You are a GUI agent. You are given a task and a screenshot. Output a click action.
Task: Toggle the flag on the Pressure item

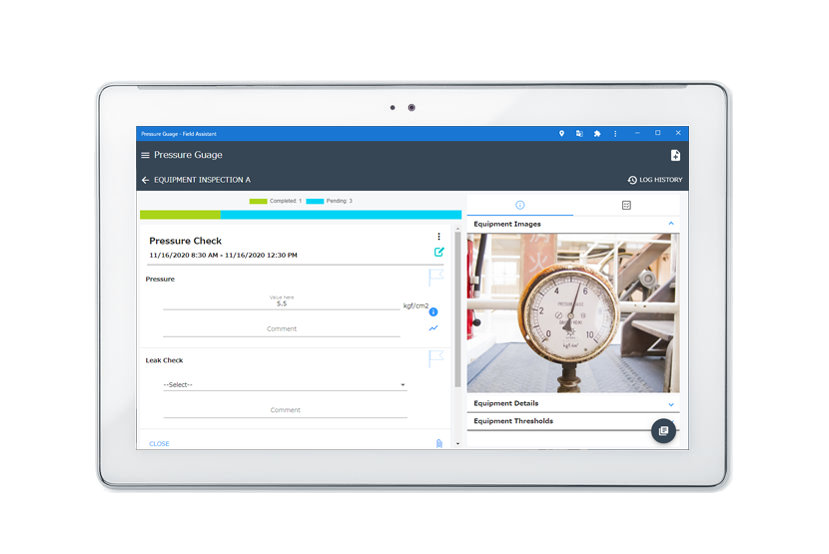point(436,277)
